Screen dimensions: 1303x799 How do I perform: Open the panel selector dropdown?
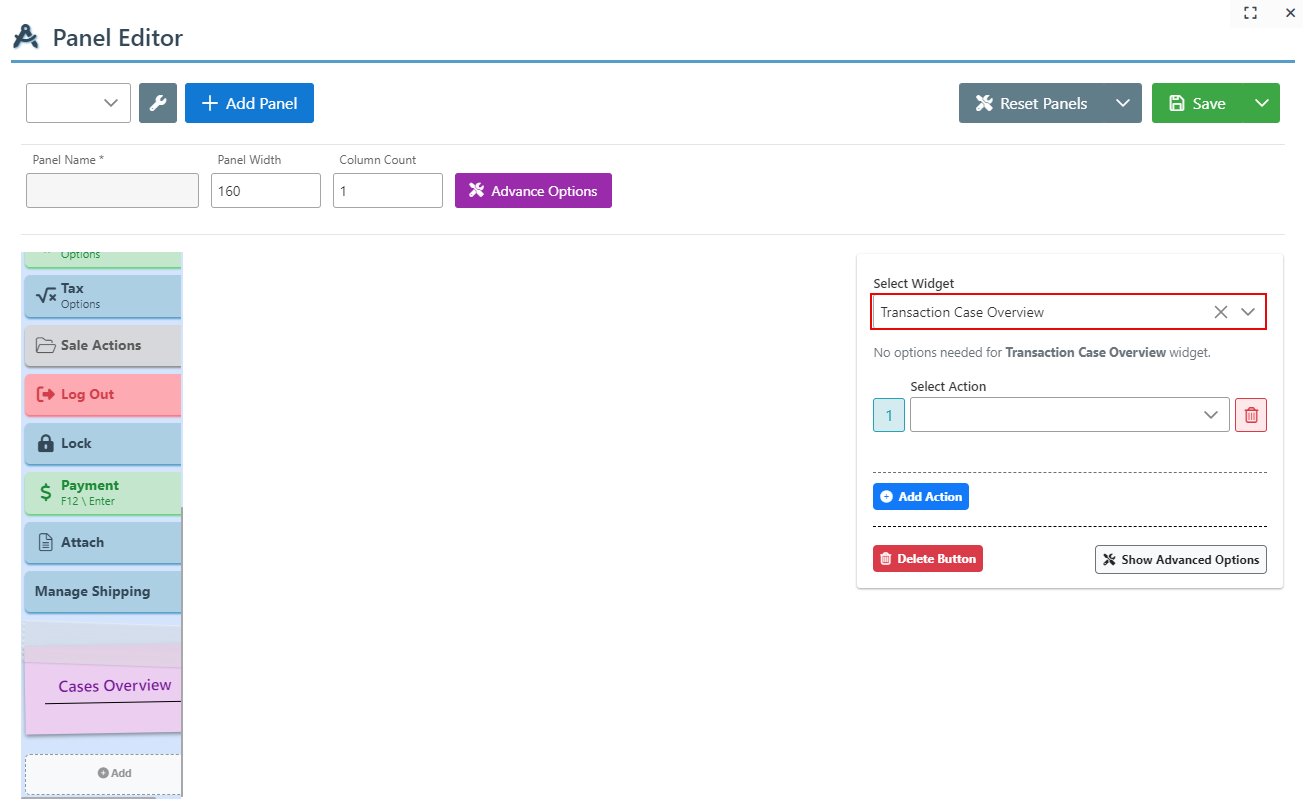tap(78, 103)
